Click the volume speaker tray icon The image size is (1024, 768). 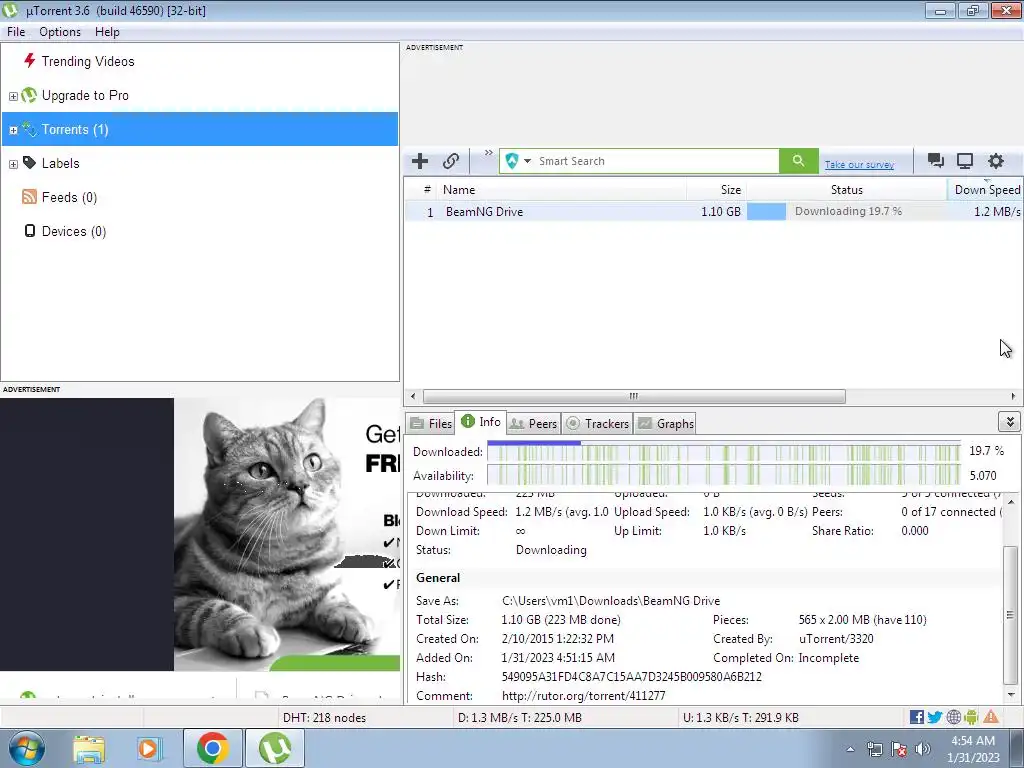point(923,749)
